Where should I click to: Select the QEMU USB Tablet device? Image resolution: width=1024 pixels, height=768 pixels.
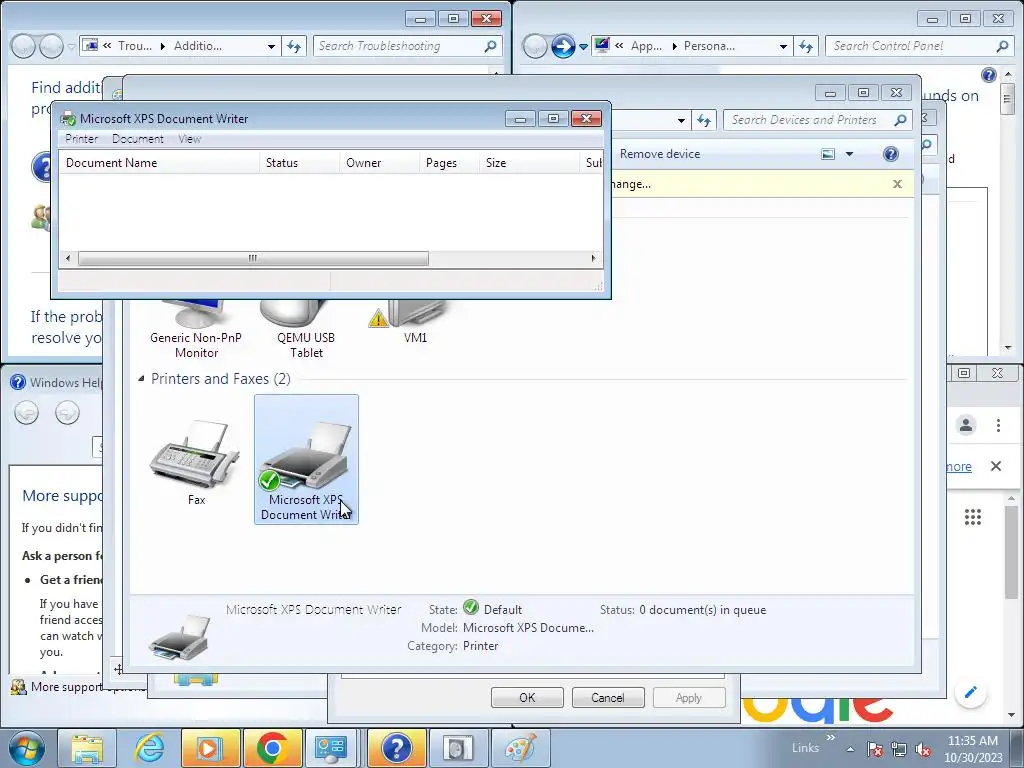pos(306,330)
